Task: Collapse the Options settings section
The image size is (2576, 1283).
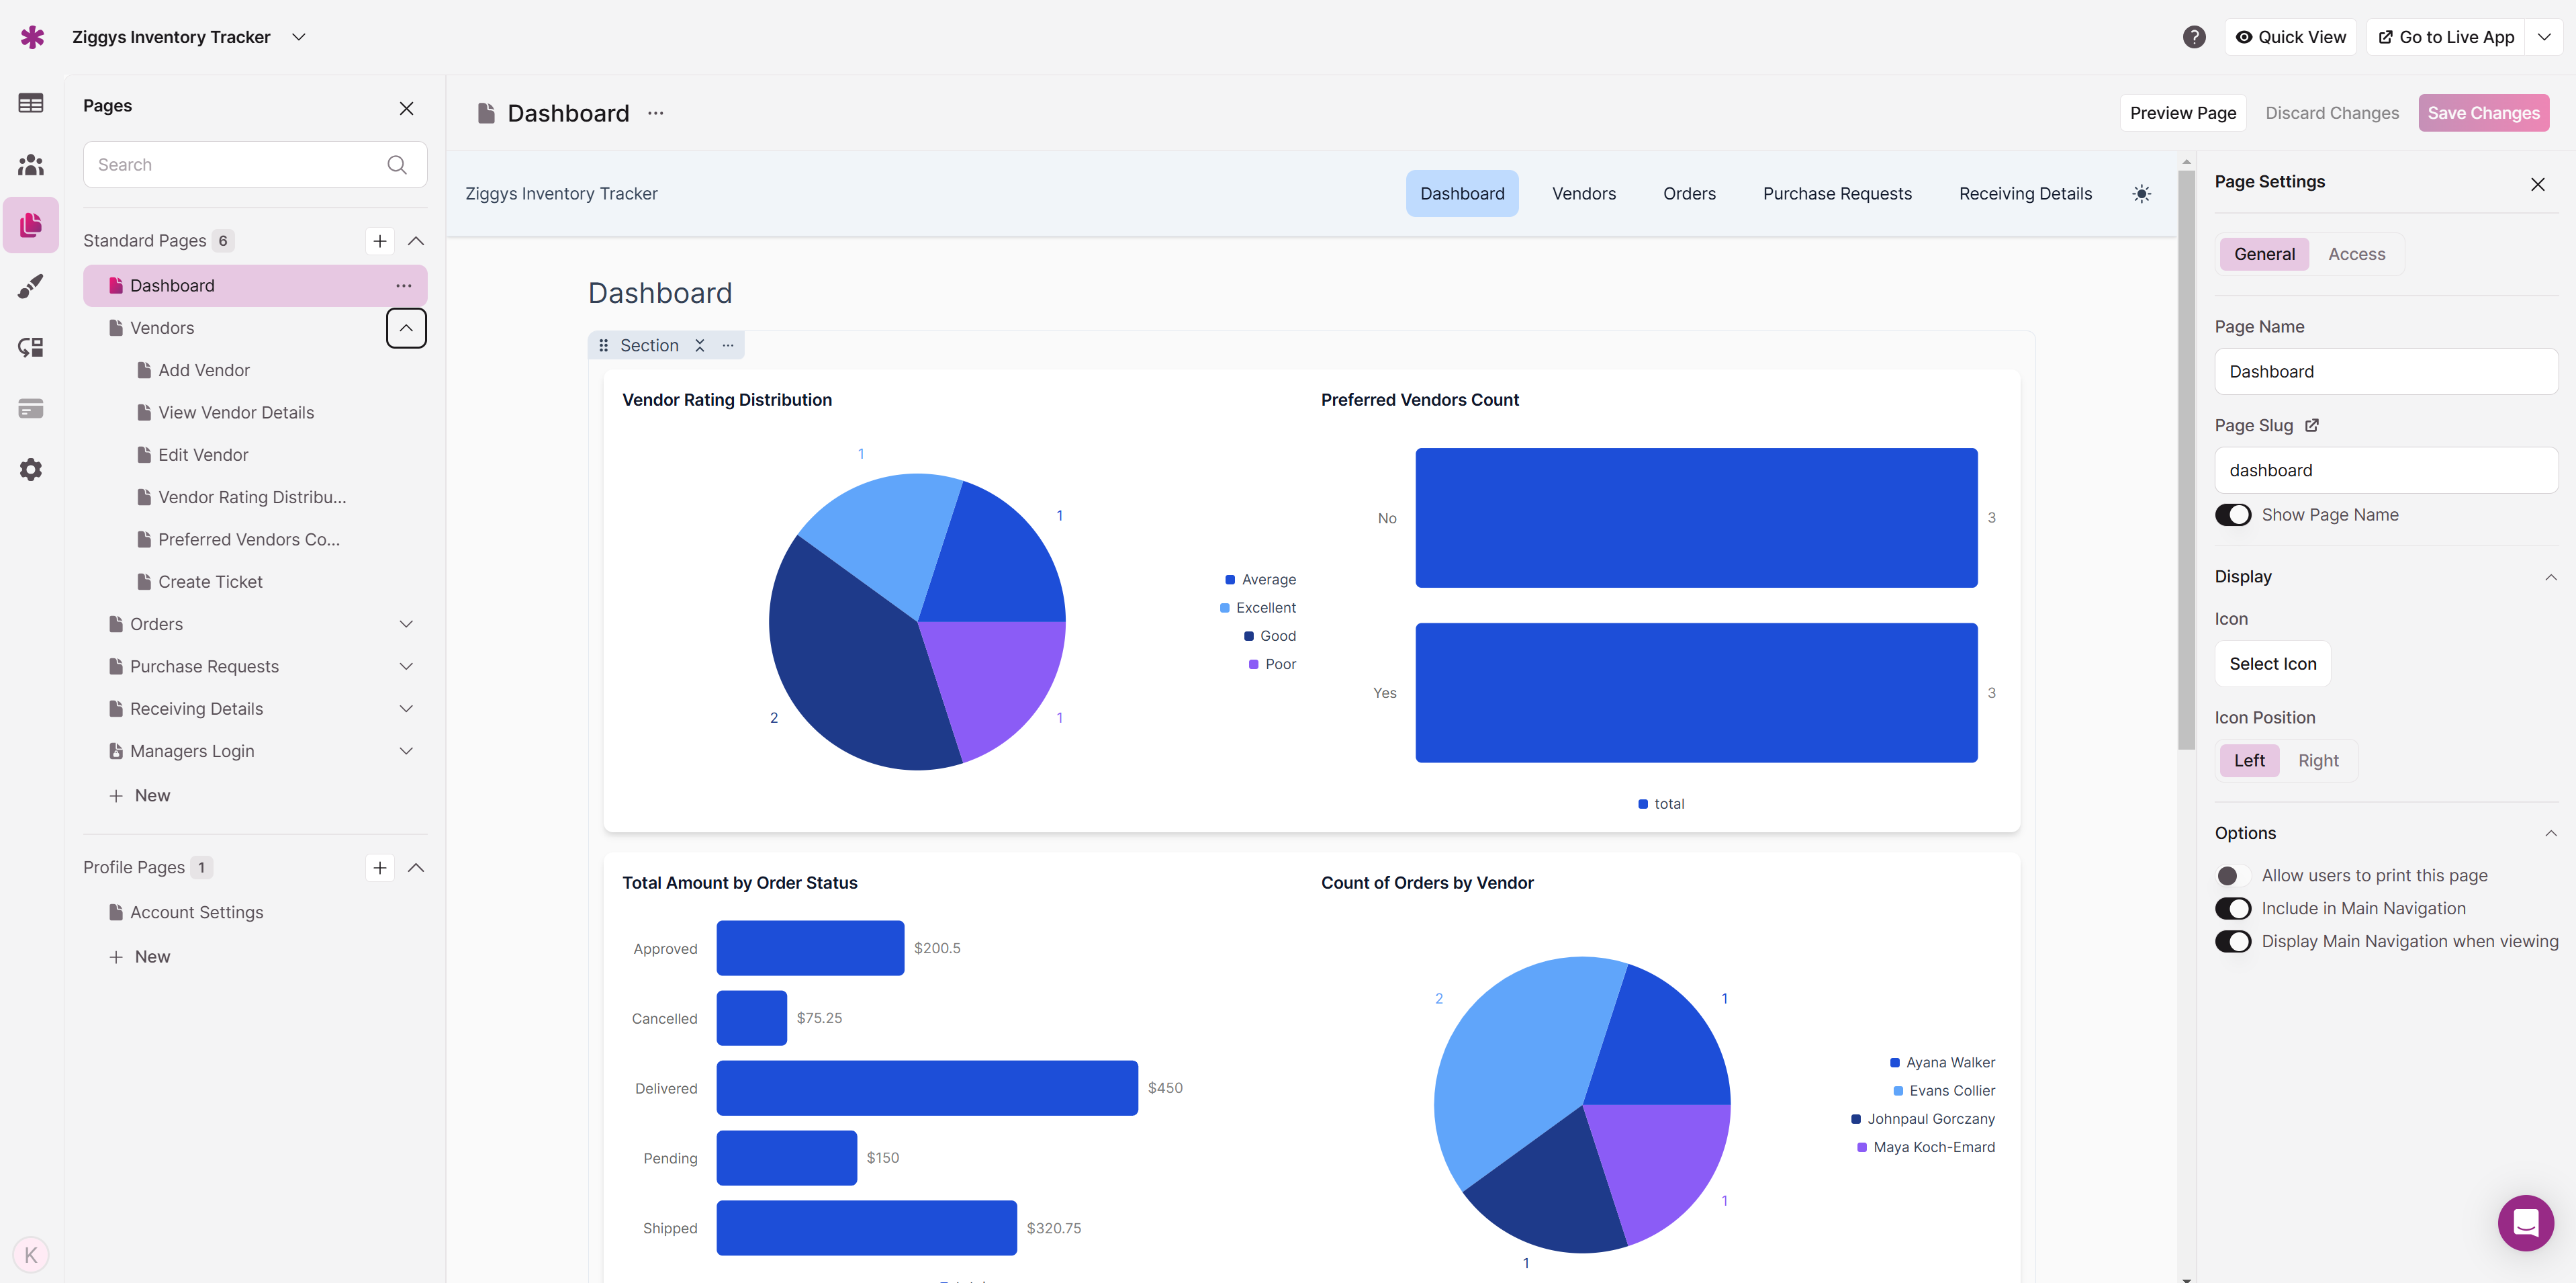Action: (x=2550, y=833)
